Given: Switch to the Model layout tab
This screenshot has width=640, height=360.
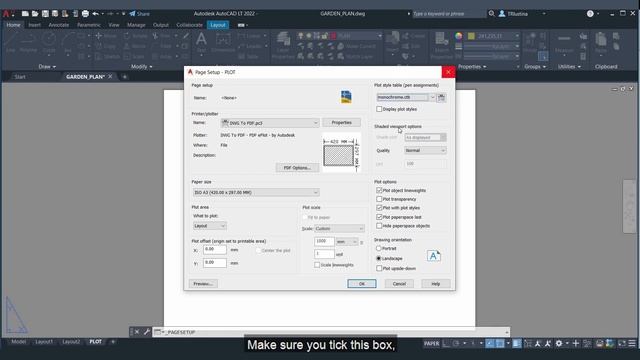Looking at the screenshot, I should point(18,342).
